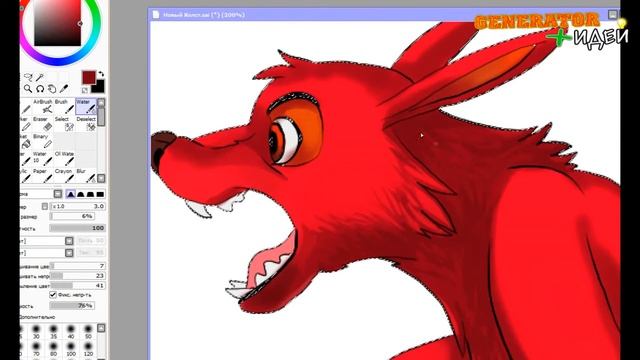Open the brush size multiplier x1.0 button
Screen dimensions: 640x360
tap(45, 207)
